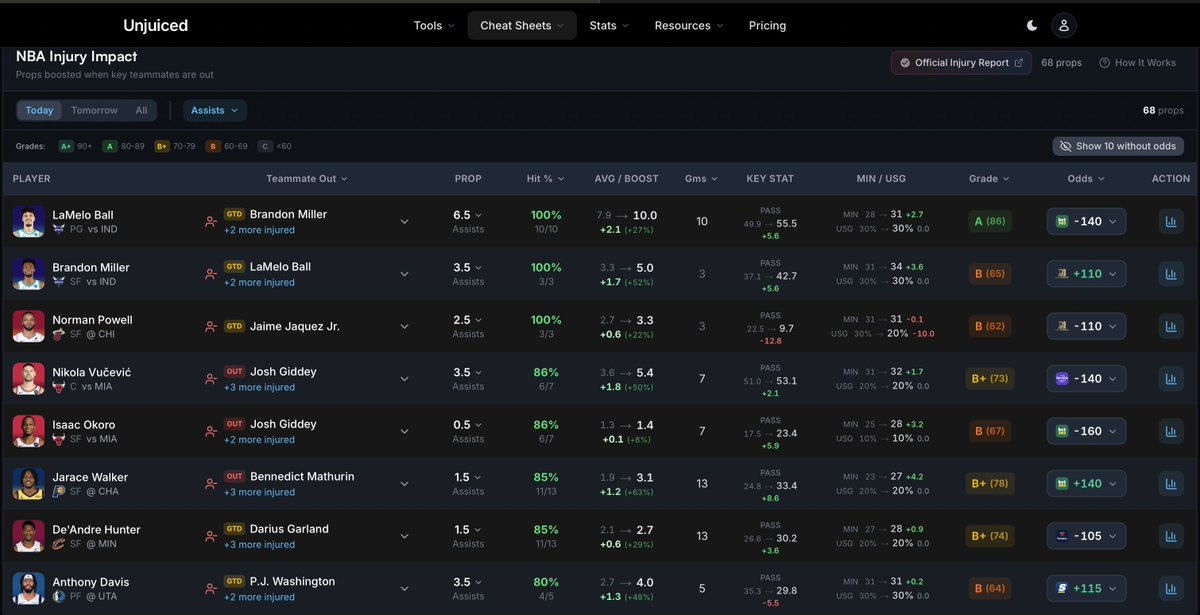The width and height of the screenshot is (1200, 615).
Task: Open the Assists stat type dropdown
Action: 215,110
